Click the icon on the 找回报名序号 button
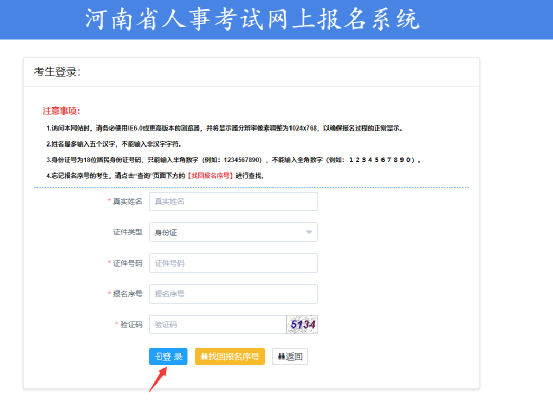Viewport: 553px width, 403px height. (x=204, y=356)
